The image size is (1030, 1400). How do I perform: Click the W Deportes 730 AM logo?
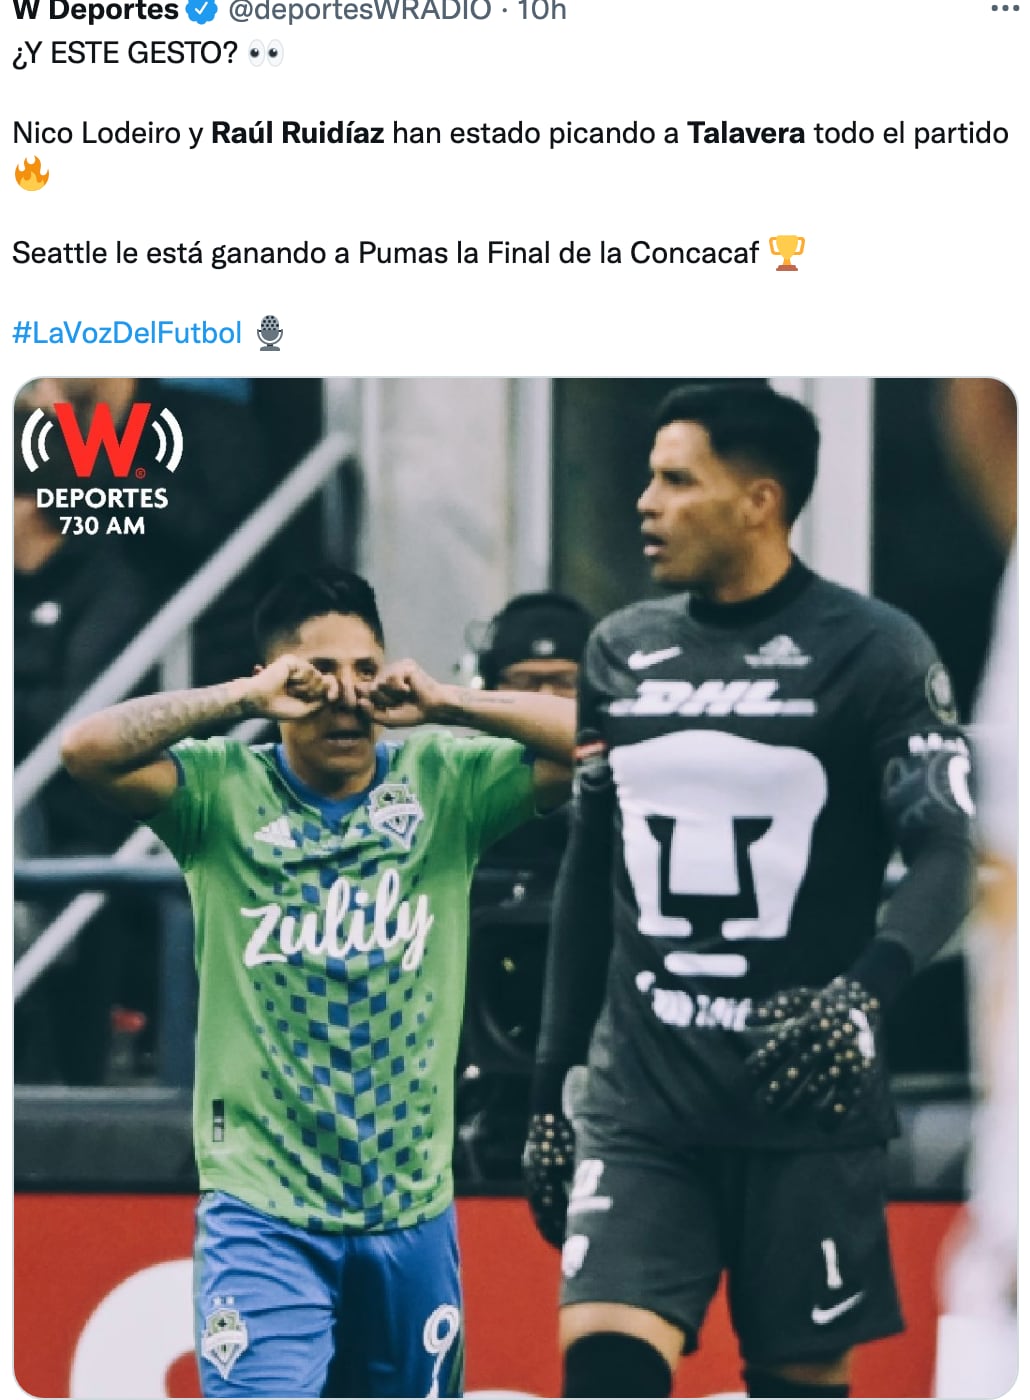pos(102,468)
